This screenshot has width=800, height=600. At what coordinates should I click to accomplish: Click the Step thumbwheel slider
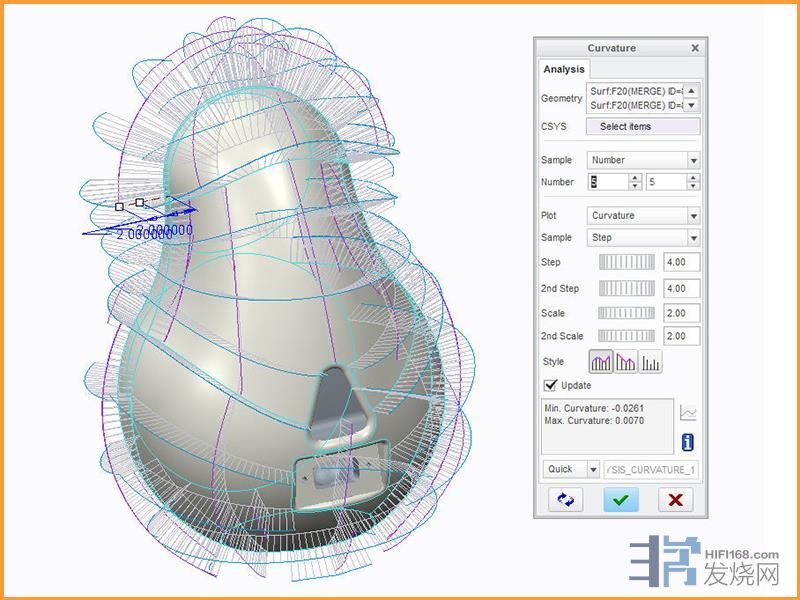pos(626,262)
